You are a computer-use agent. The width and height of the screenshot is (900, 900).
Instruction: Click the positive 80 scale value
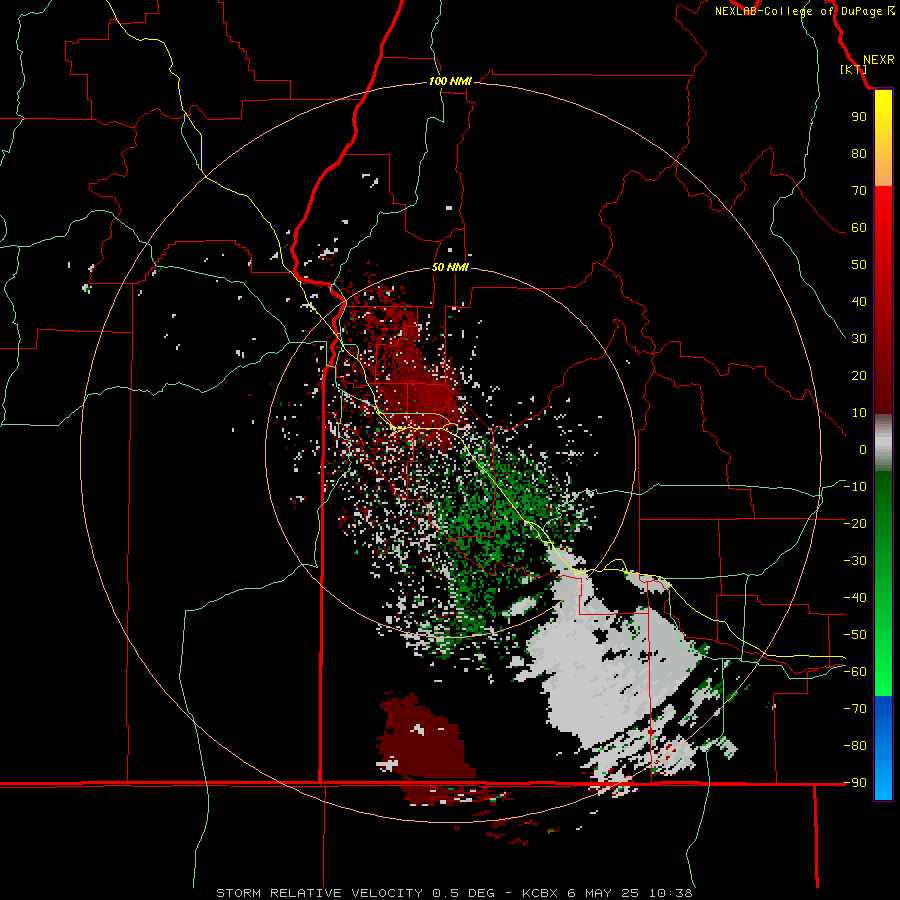[859, 153]
